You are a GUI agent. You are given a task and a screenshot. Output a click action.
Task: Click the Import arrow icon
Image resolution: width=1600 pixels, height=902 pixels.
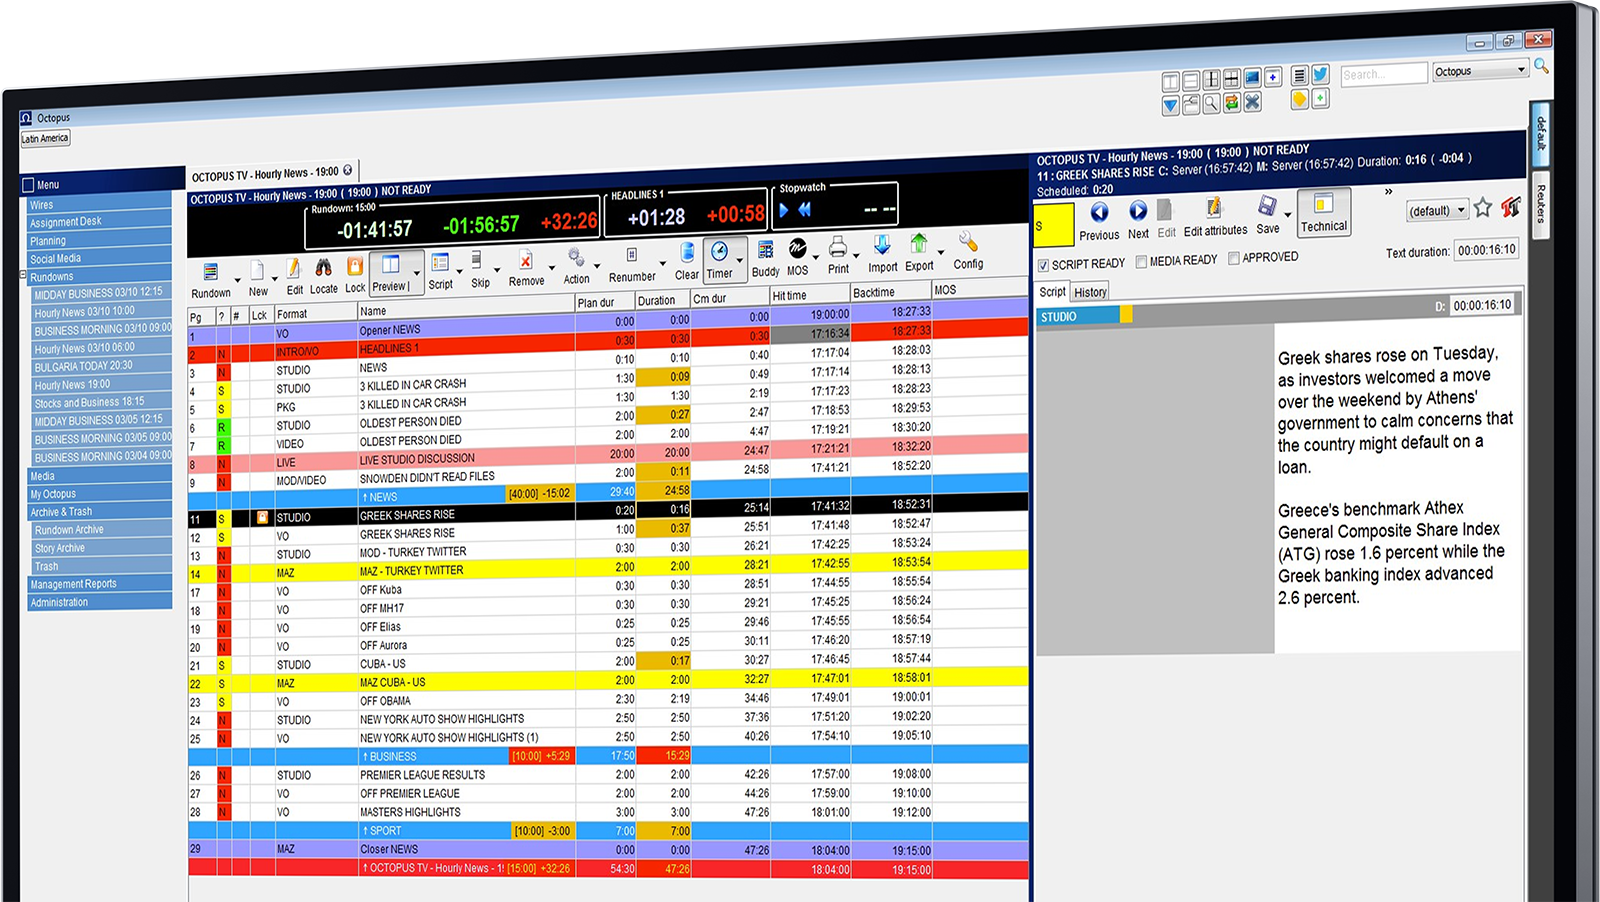pos(882,245)
